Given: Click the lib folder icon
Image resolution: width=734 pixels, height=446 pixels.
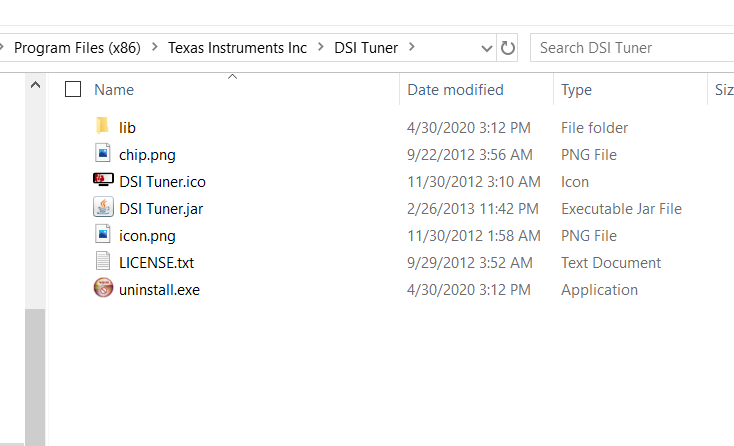Looking at the screenshot, I should (x=103, y=126).
